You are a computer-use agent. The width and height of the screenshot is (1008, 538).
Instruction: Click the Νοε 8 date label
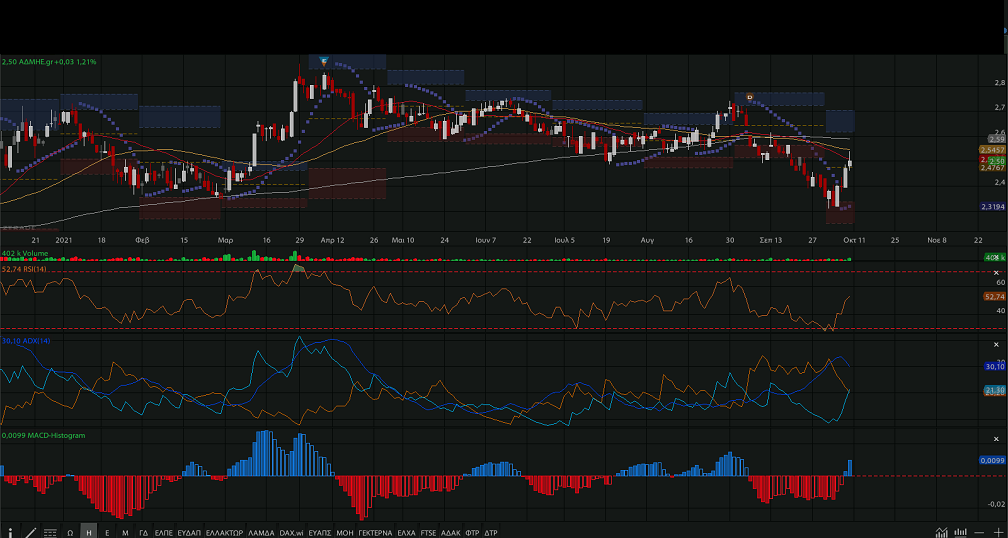click(x=937, y=240)
